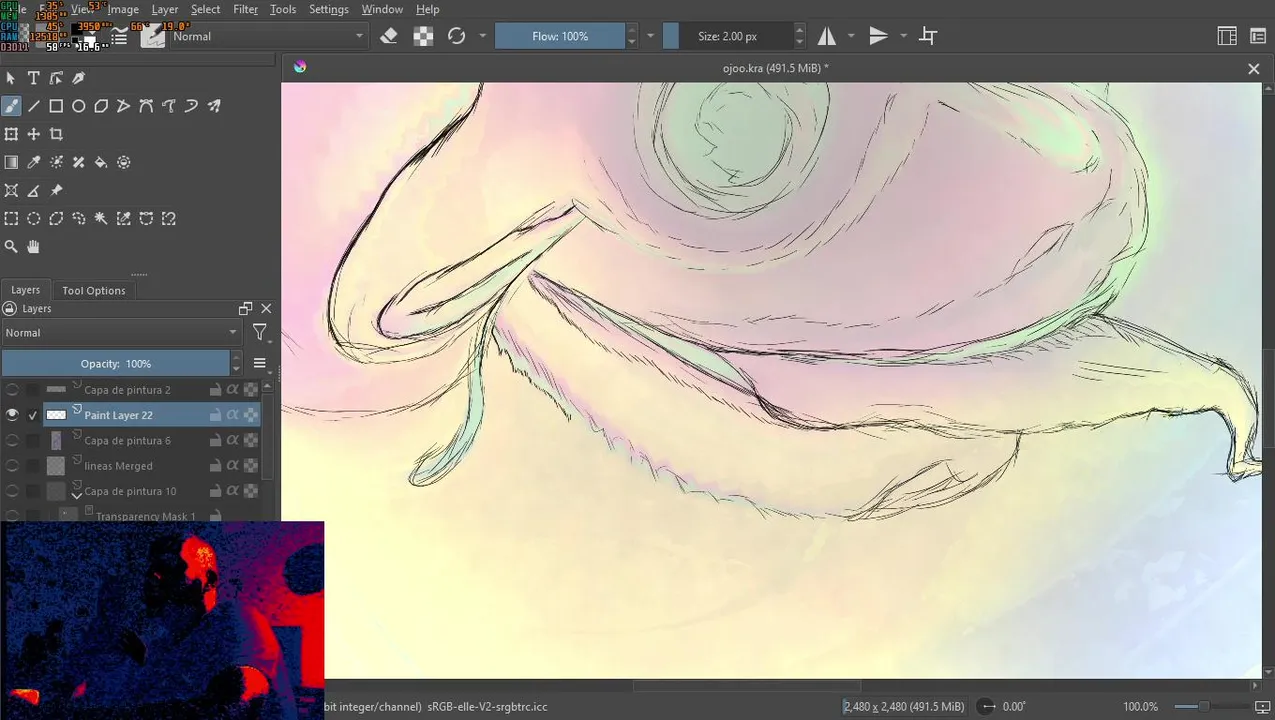Select the Freehand Path tool
The height and width of the screenshot is (720, 1275).
click(169, 106)
